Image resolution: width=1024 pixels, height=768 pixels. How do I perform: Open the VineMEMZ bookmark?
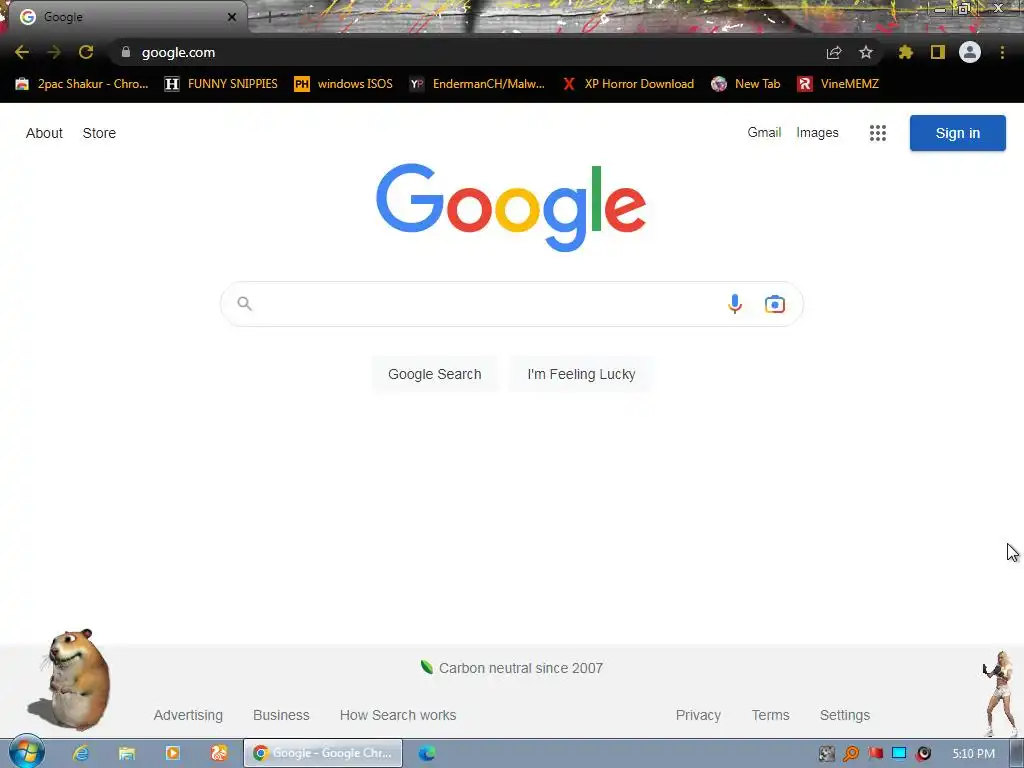(838, 84)
